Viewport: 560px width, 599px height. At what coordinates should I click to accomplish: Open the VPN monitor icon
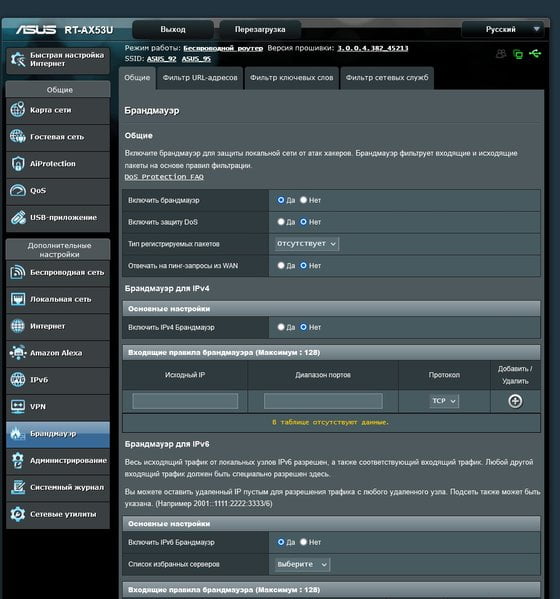[x=18, y=406]
